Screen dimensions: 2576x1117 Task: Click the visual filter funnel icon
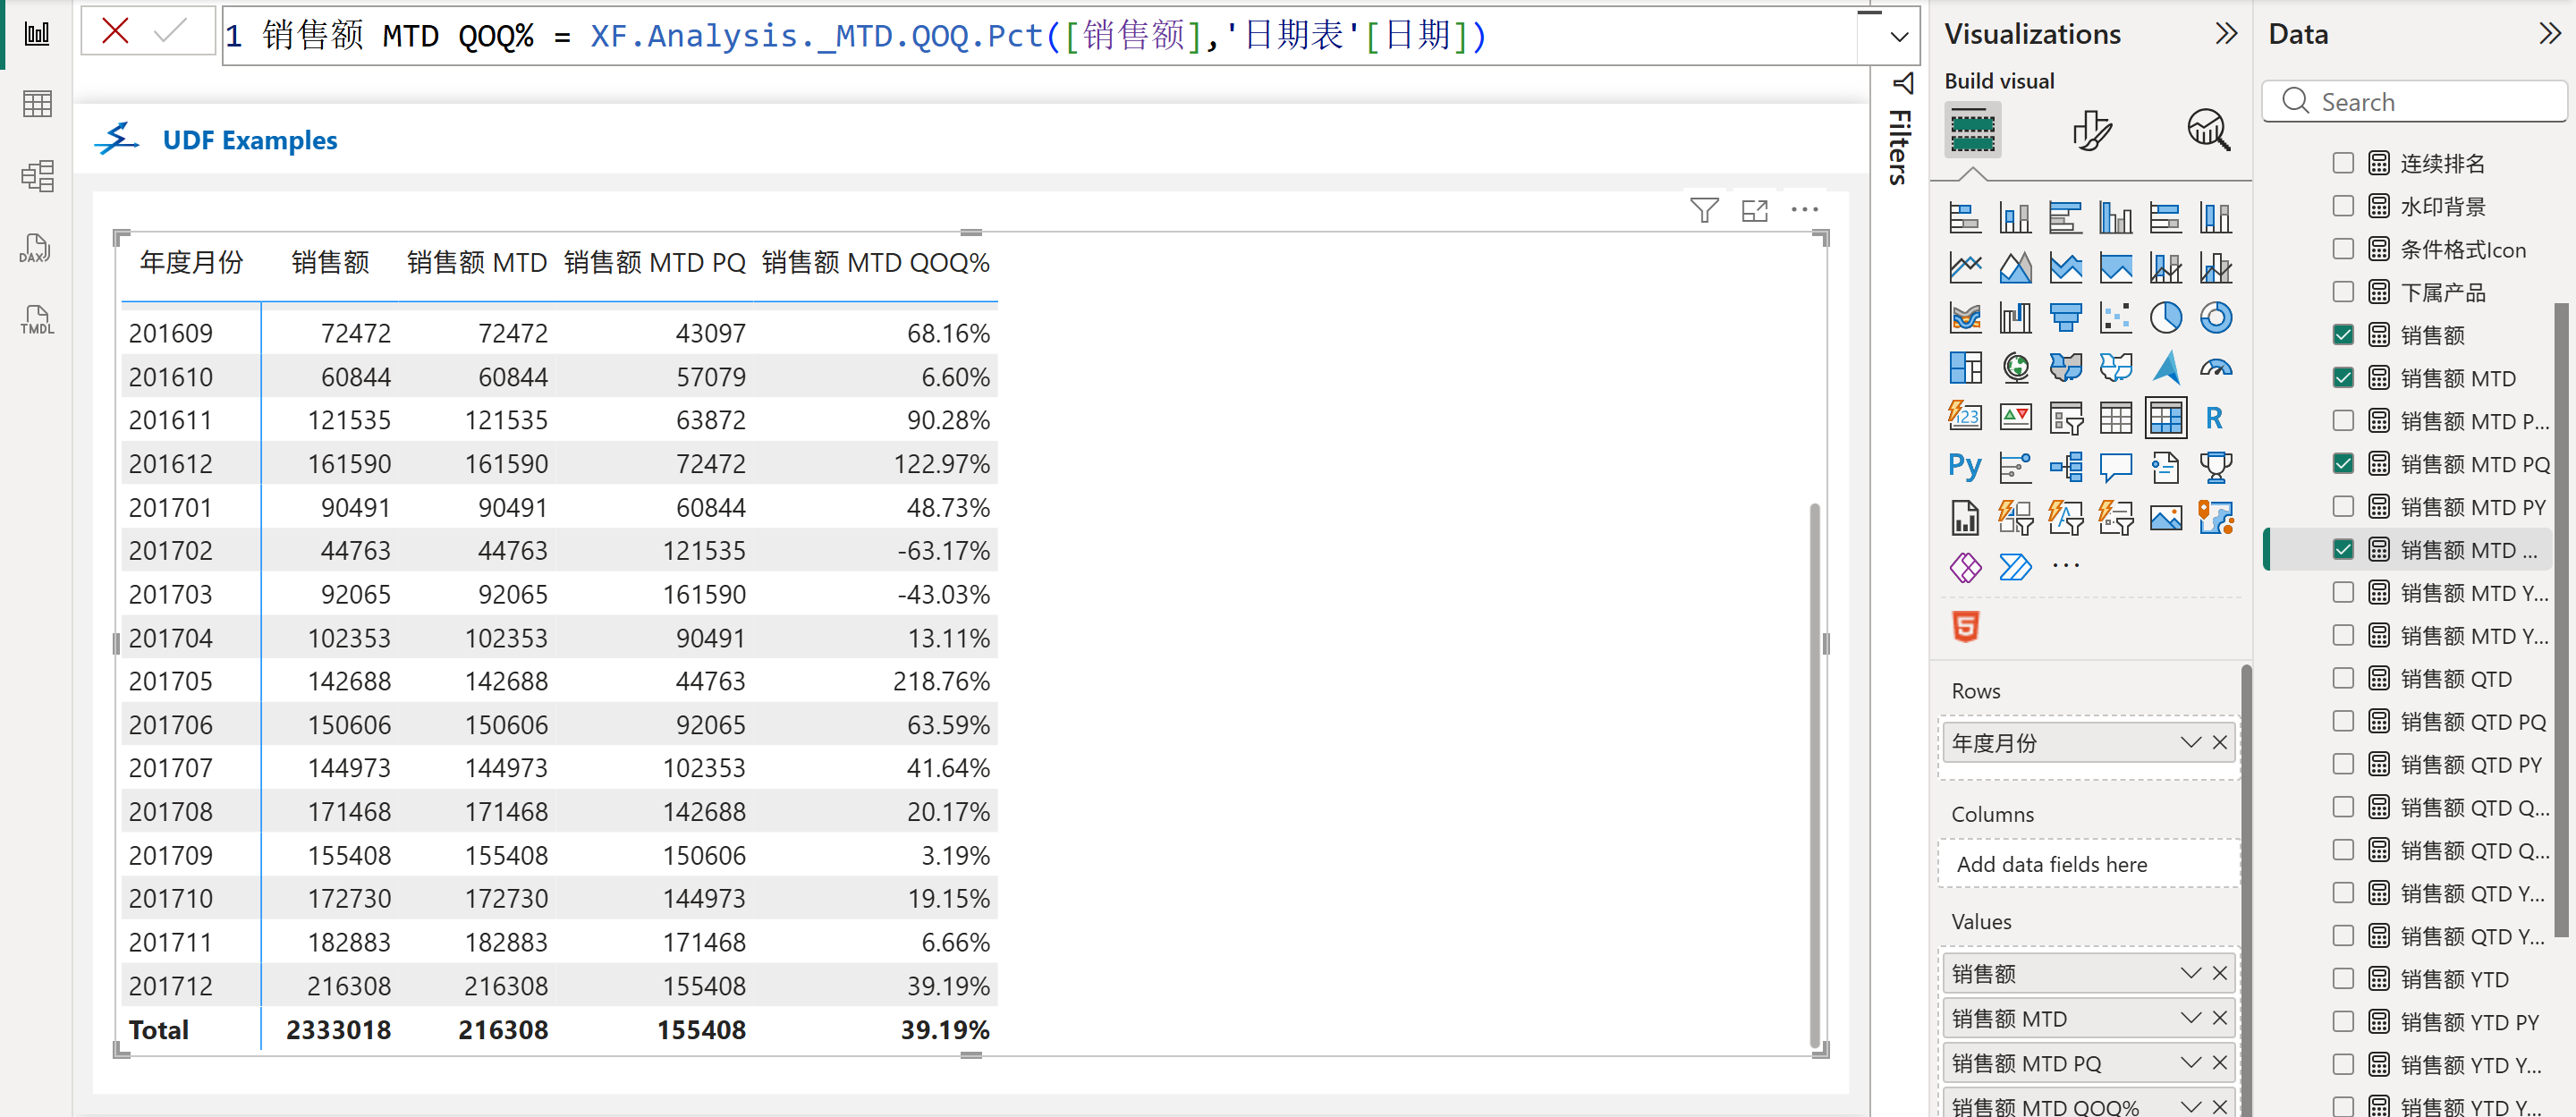(1704, 210)
